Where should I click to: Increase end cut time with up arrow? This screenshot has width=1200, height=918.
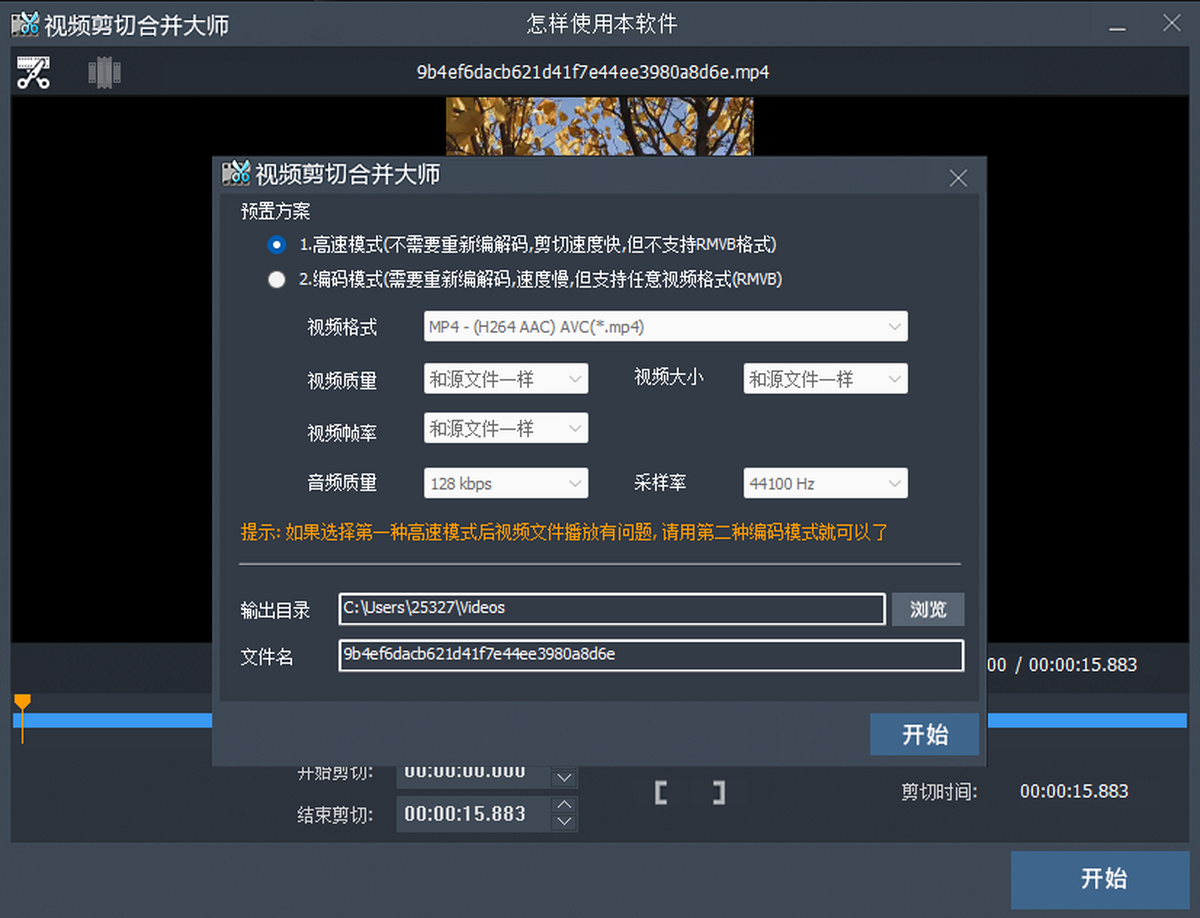(565, 805)
